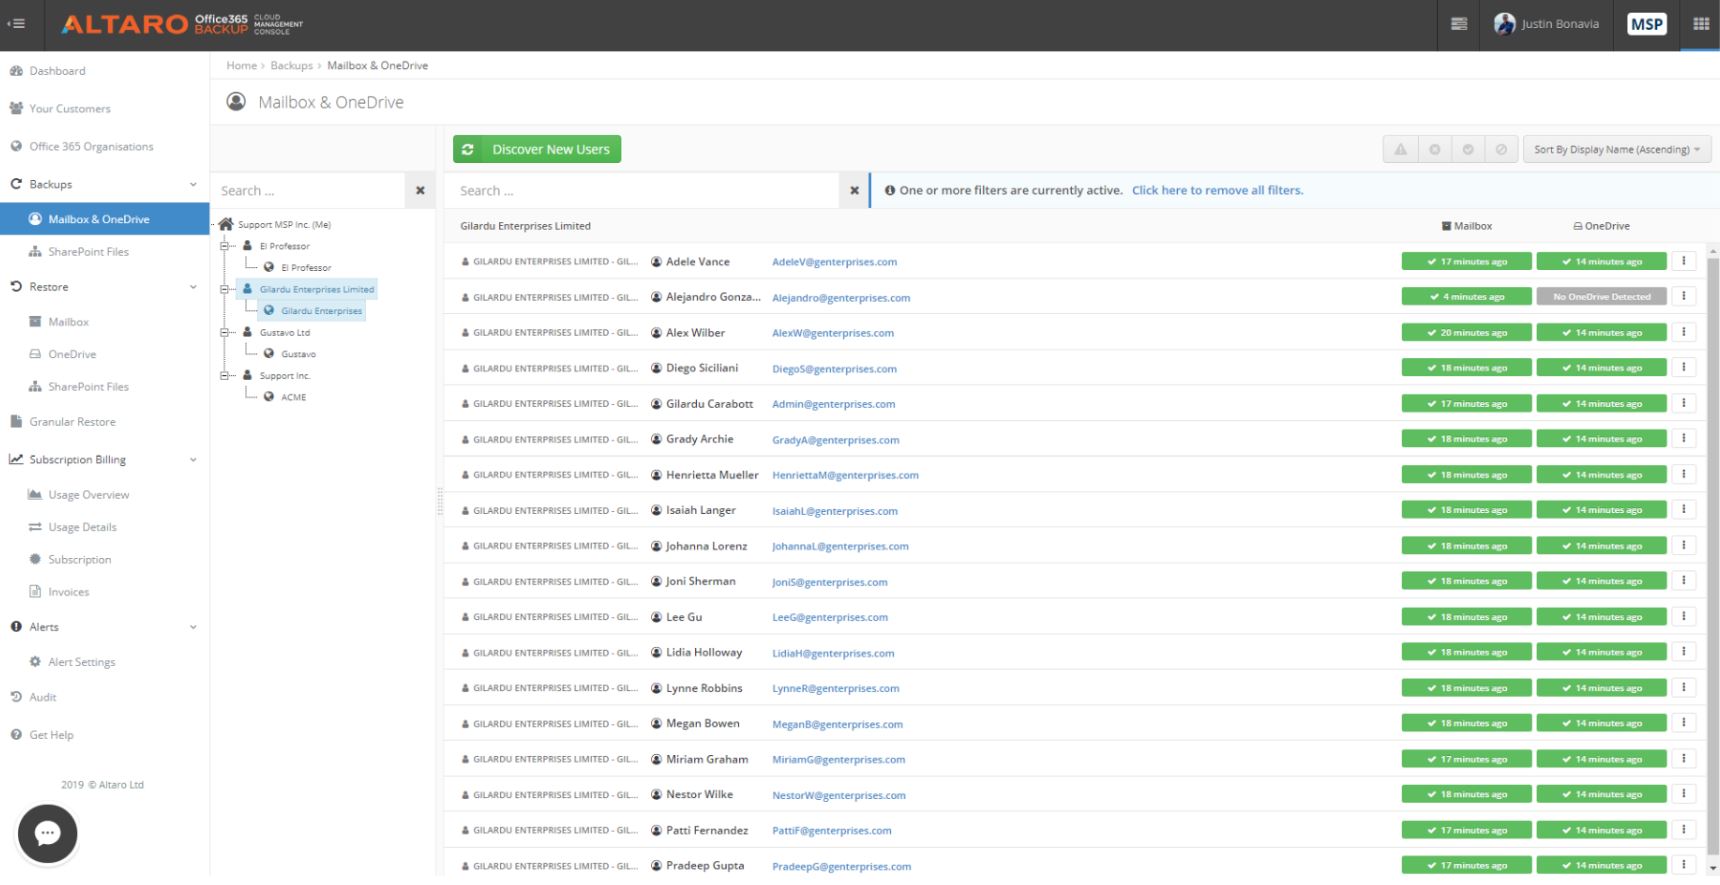This screenshot has width=1720, height=885.
Task: Click Backups in breadcrumb
Action: coord(291,66)
